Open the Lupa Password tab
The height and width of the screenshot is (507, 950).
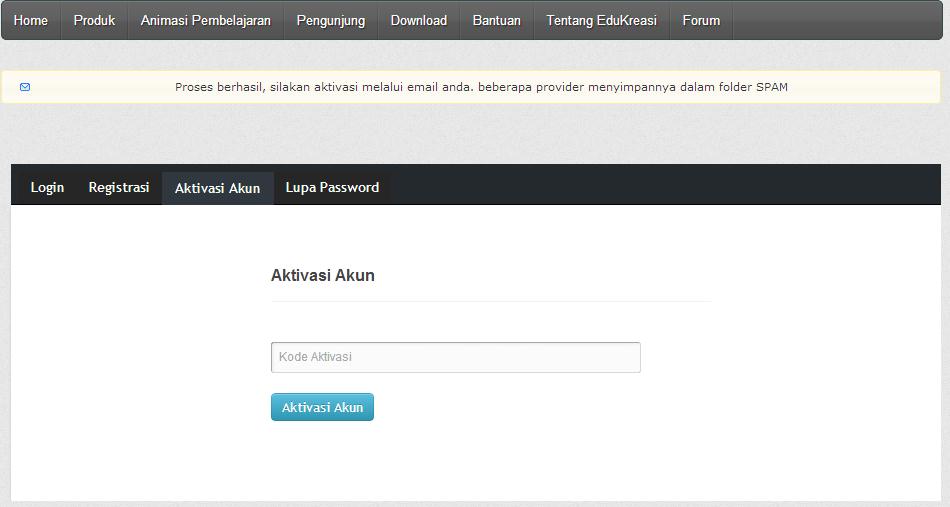tap(332, 188)
